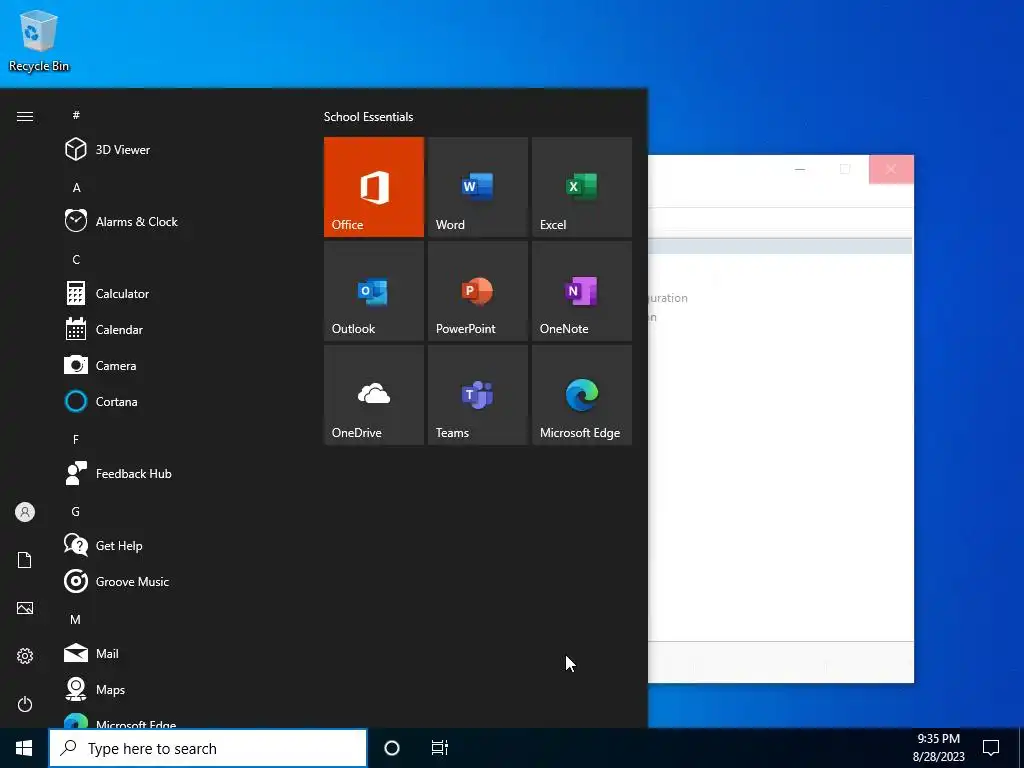
Task: Select the Recycle Bin desktop icon
Action: (39, 40)
